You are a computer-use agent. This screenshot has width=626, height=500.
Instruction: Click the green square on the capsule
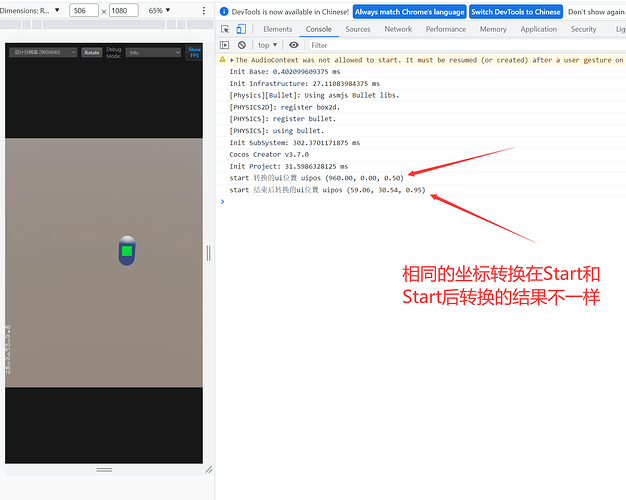[x=127, y=251]
